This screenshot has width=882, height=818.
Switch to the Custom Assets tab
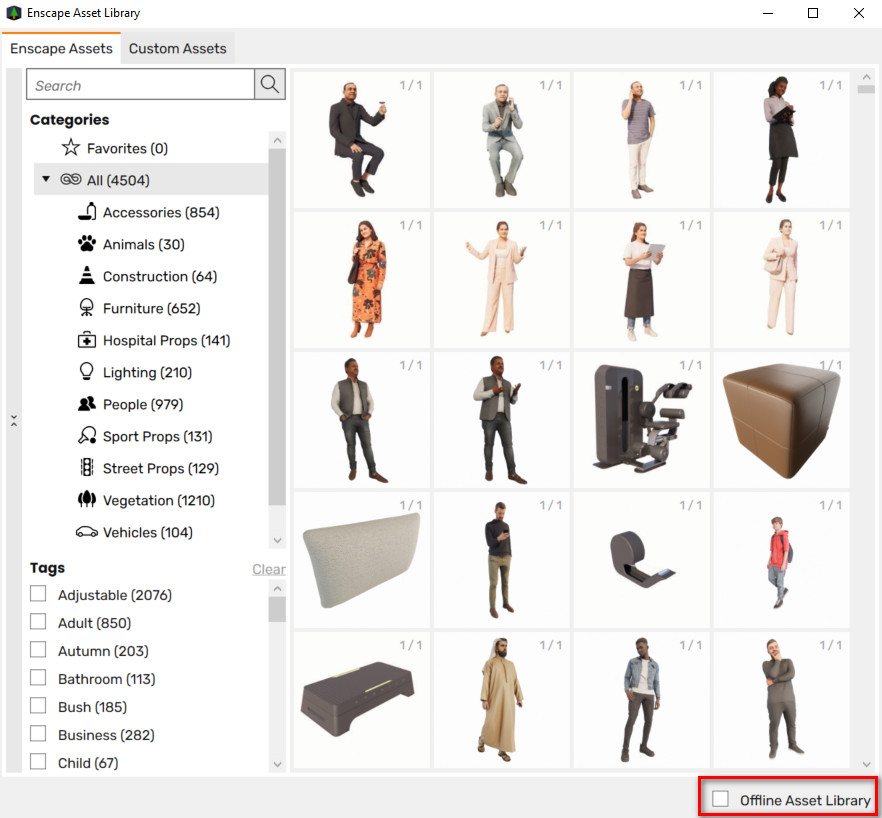[177, 48]
